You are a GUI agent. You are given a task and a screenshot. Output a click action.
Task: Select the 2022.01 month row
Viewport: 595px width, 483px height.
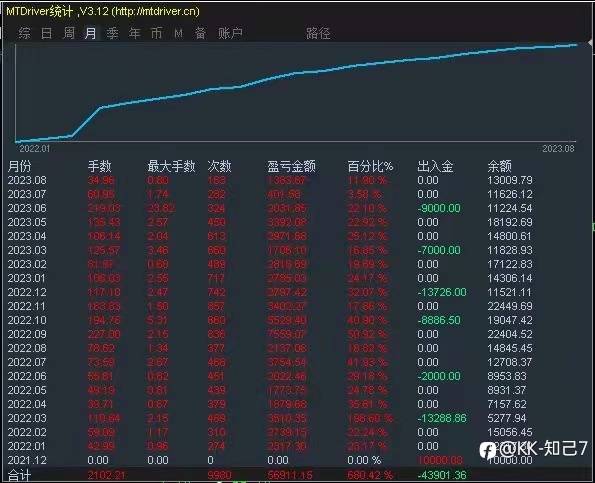pyautogui.click(x=270, y=446)
